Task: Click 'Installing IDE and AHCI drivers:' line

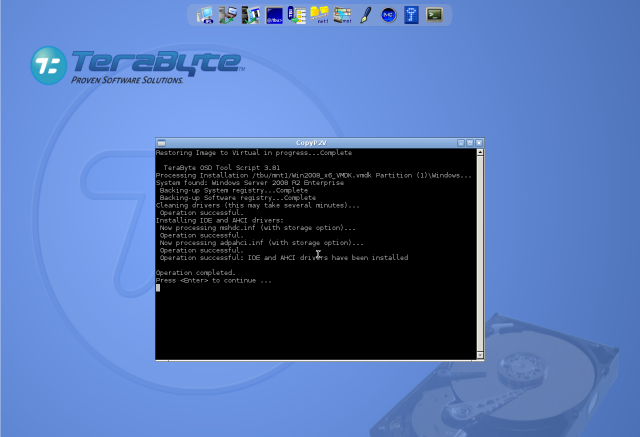Action: coord(220,220)
